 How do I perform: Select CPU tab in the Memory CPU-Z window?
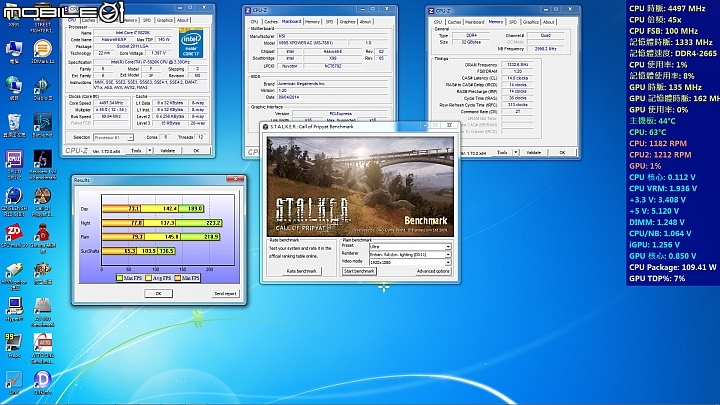click(x=438, y=22)
